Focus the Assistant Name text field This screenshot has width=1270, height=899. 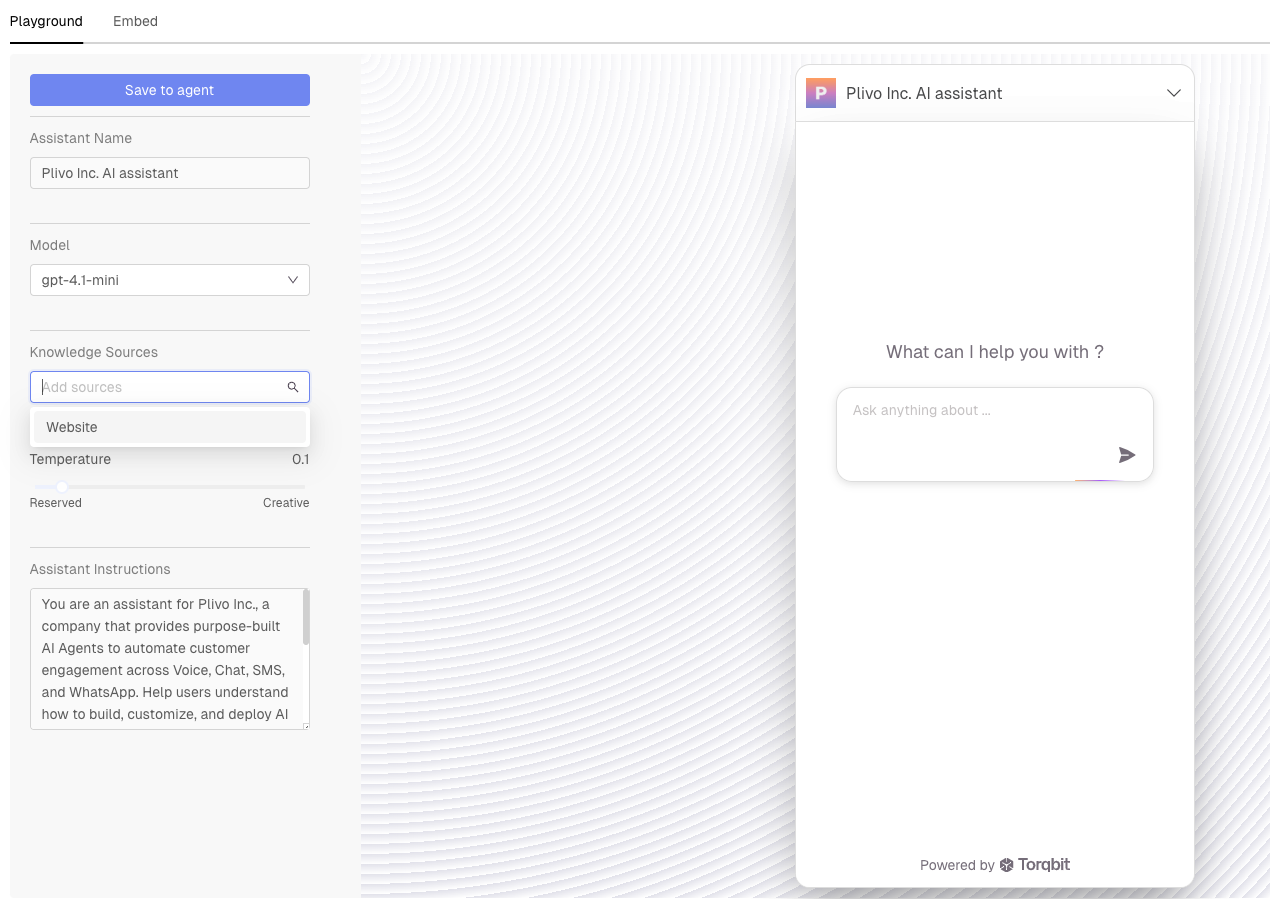tap(169, 173)
